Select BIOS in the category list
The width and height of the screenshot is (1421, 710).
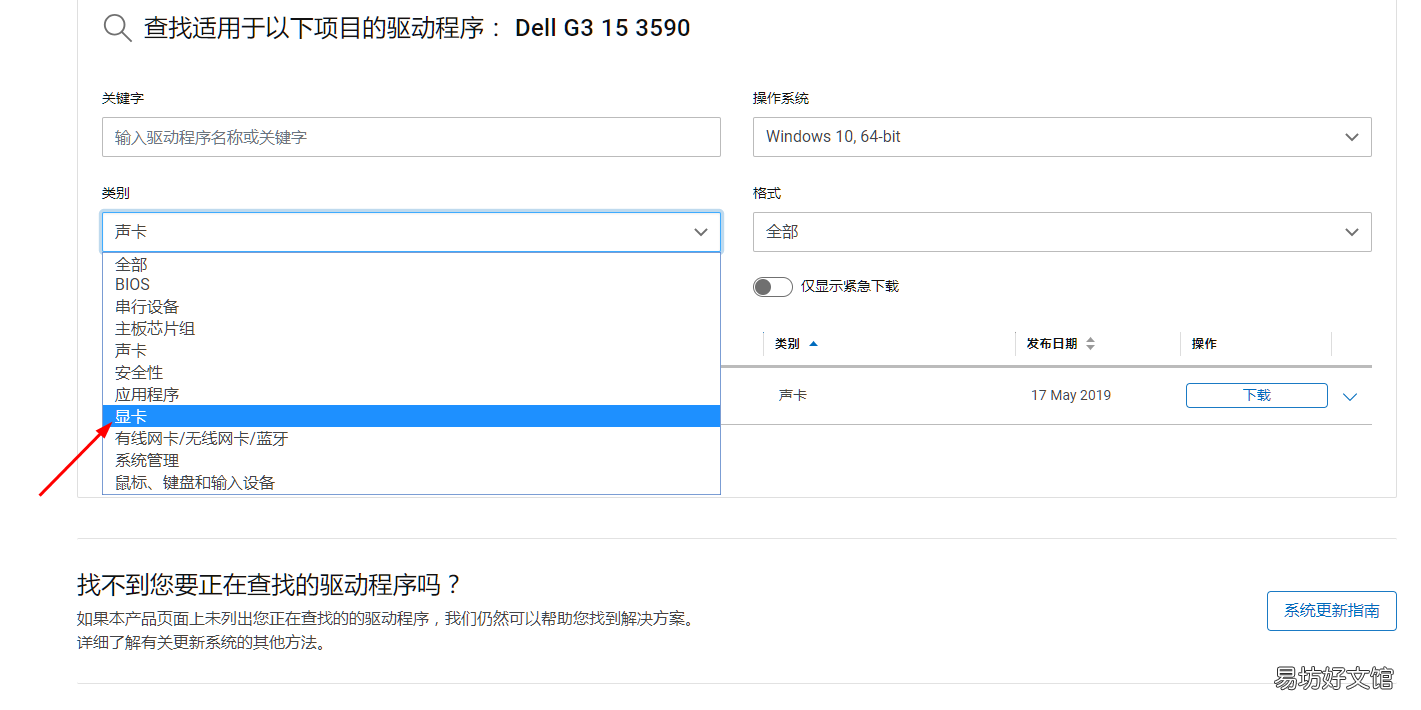pos(411,285)
